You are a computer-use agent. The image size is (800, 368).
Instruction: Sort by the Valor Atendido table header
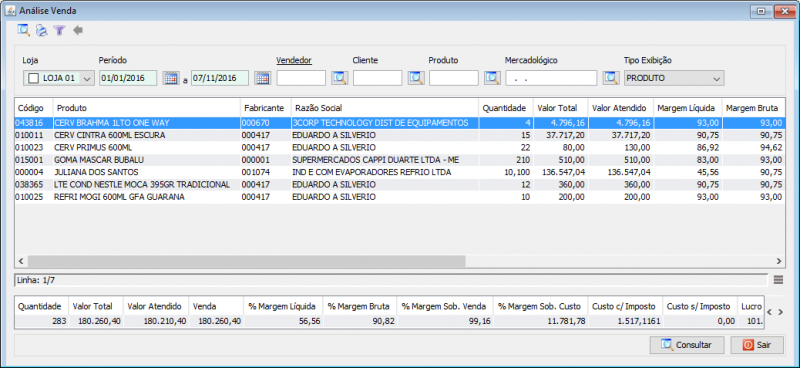(x=620, y=108)
